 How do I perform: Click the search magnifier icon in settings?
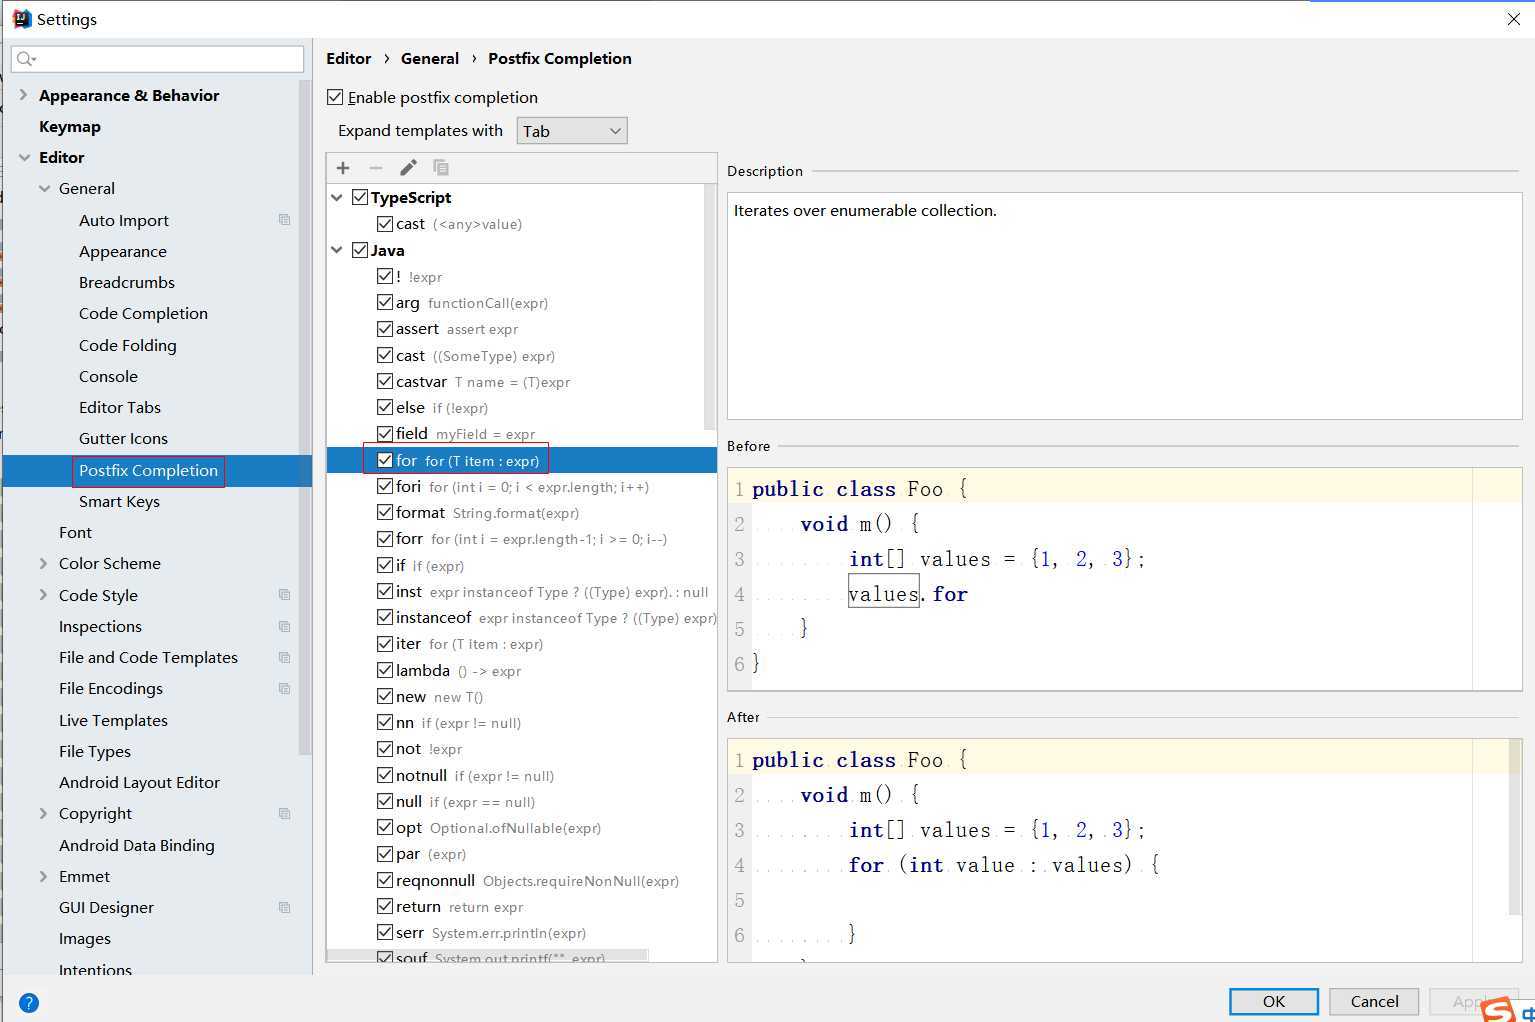point(25,60)
